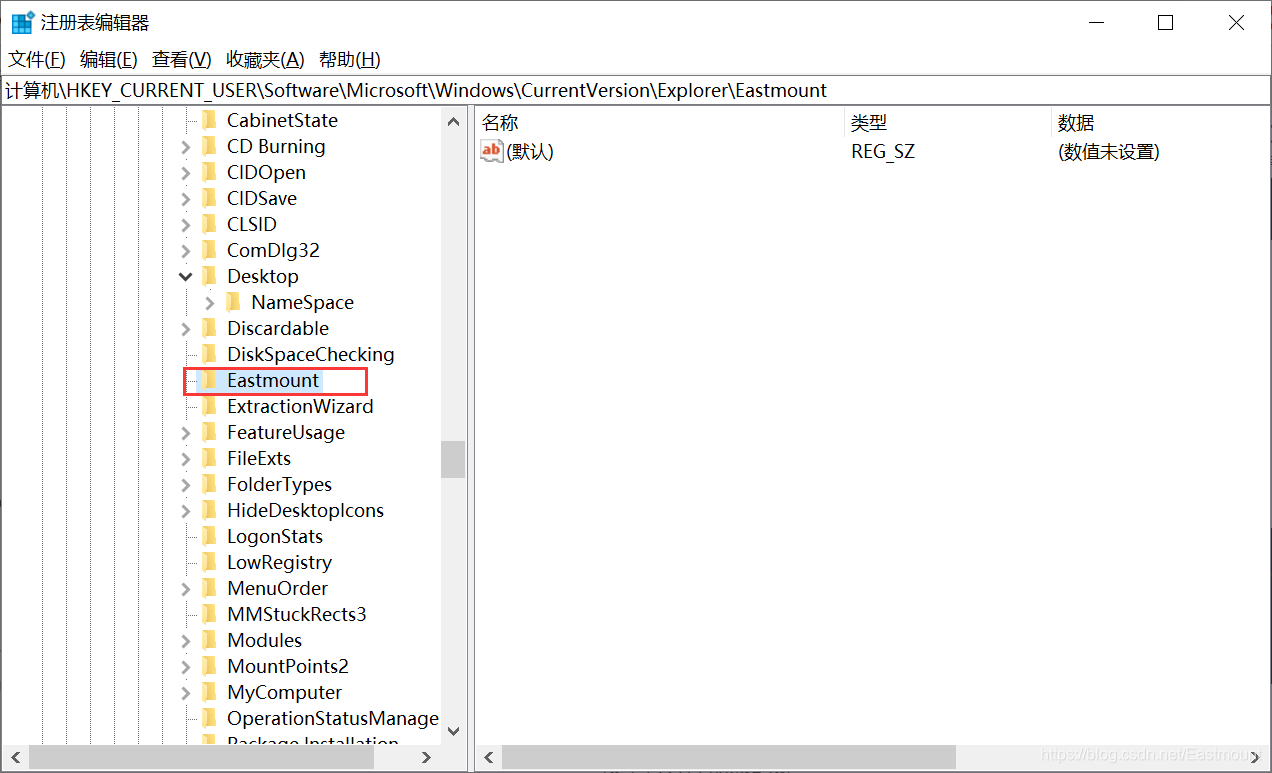Click the FileExts folder icon
This screenshot has width=1272, height=773.
(209, 458)
